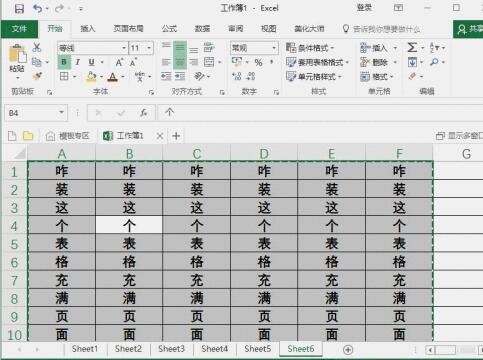Align text to the right
Image resolution: width=483 pixels, height=360 pixels.
pyautogui.click(x=194, y=62)
